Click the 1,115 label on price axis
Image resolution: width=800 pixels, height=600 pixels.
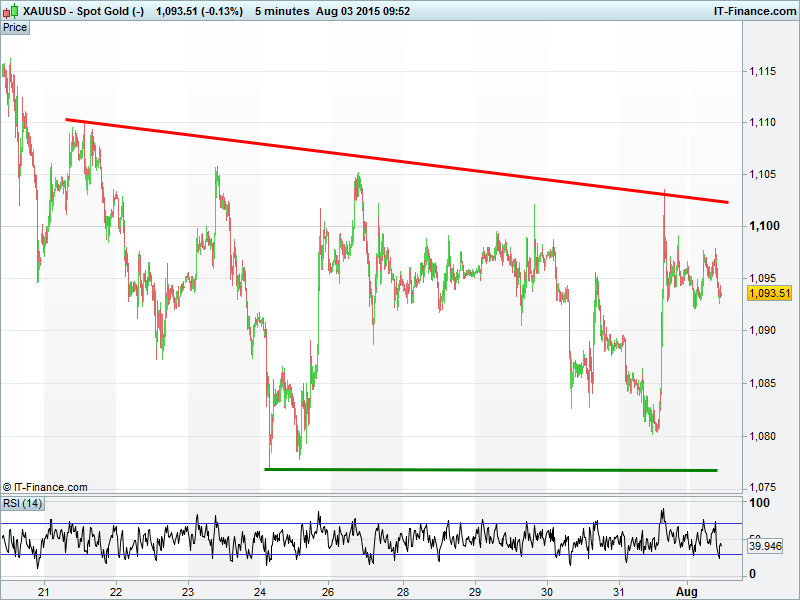point(763,71)
